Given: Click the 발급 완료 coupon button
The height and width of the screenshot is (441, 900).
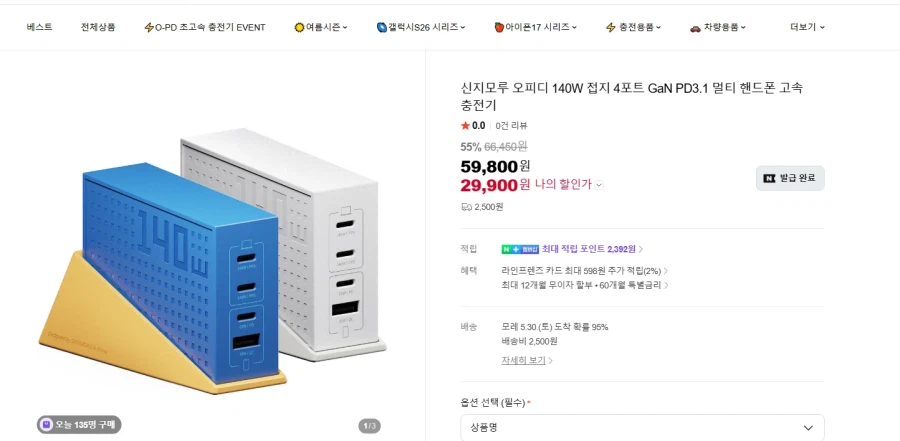Looking at the screenshot, I should point(790,178).
